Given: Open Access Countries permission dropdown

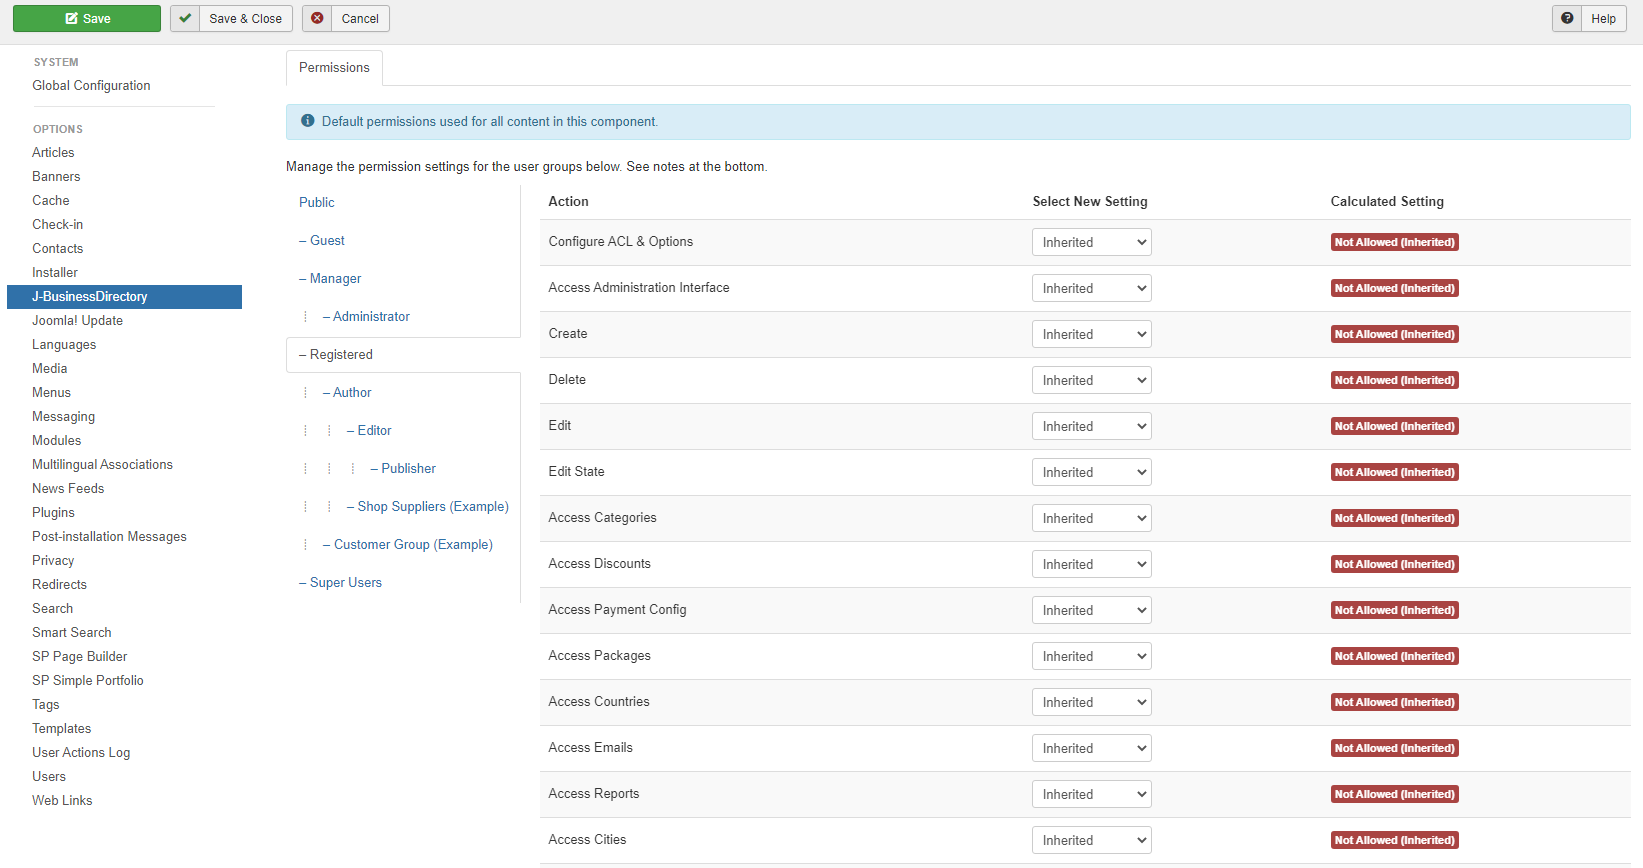Looking at the screenshot, I should (x=1091, y=702).
